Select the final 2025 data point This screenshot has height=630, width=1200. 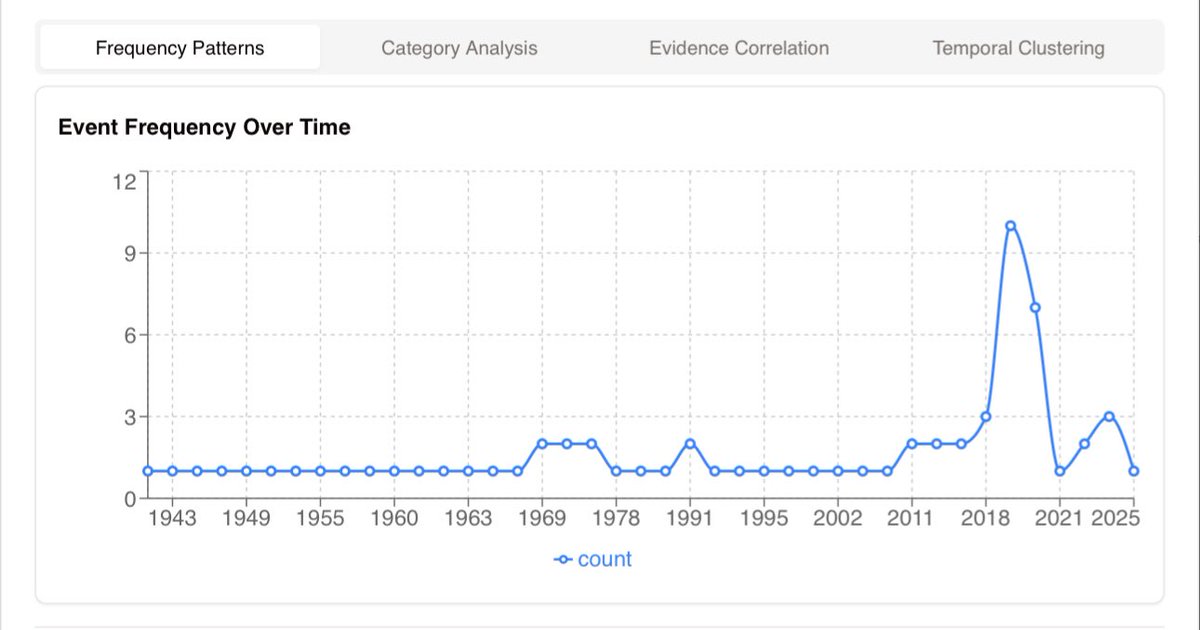point(1134,471)
